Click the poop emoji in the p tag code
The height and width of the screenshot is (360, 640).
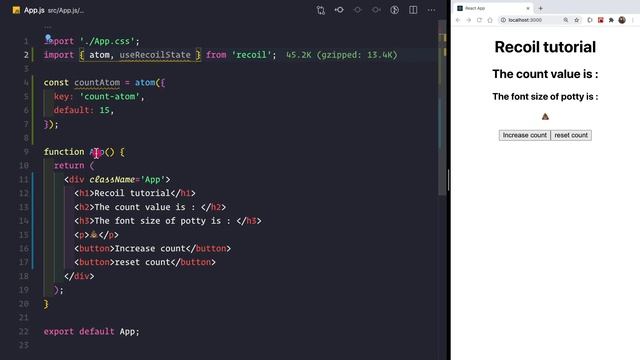[x=94, y=234]
